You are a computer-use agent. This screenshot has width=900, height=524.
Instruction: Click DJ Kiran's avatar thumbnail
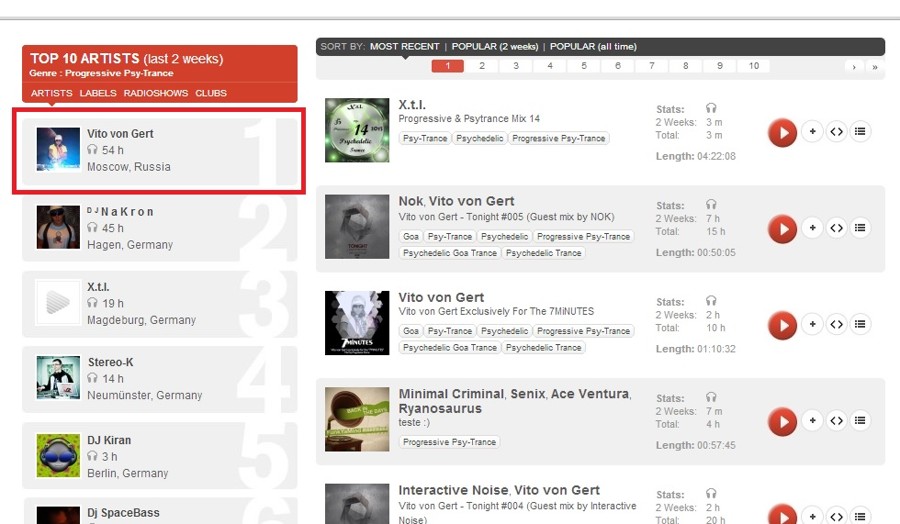click(58, 456)
